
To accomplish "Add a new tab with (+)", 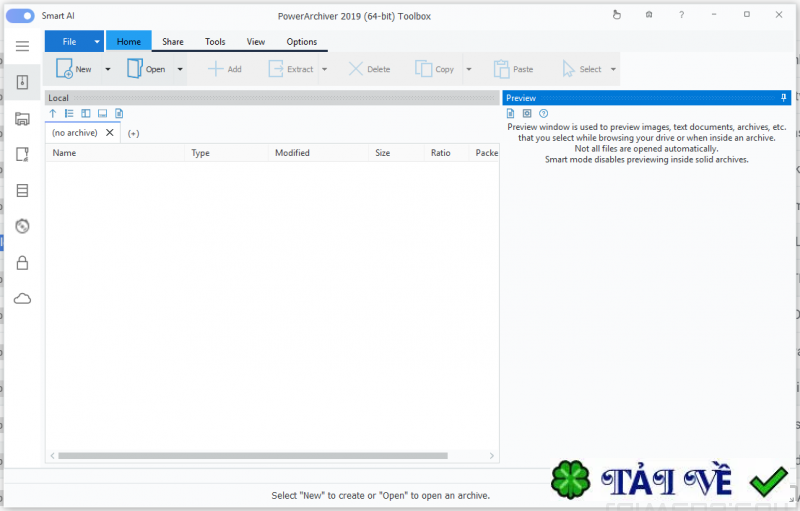I will coord(133,134).
